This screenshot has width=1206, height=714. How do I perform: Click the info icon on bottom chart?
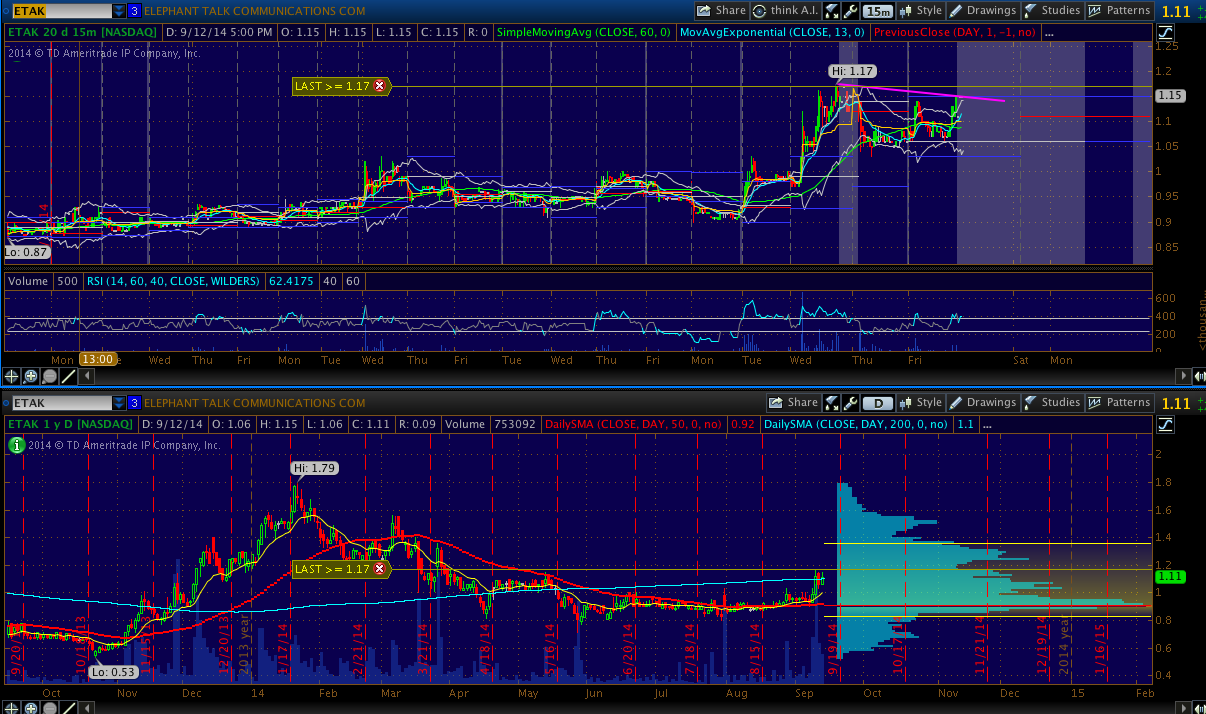coord(15,444)
